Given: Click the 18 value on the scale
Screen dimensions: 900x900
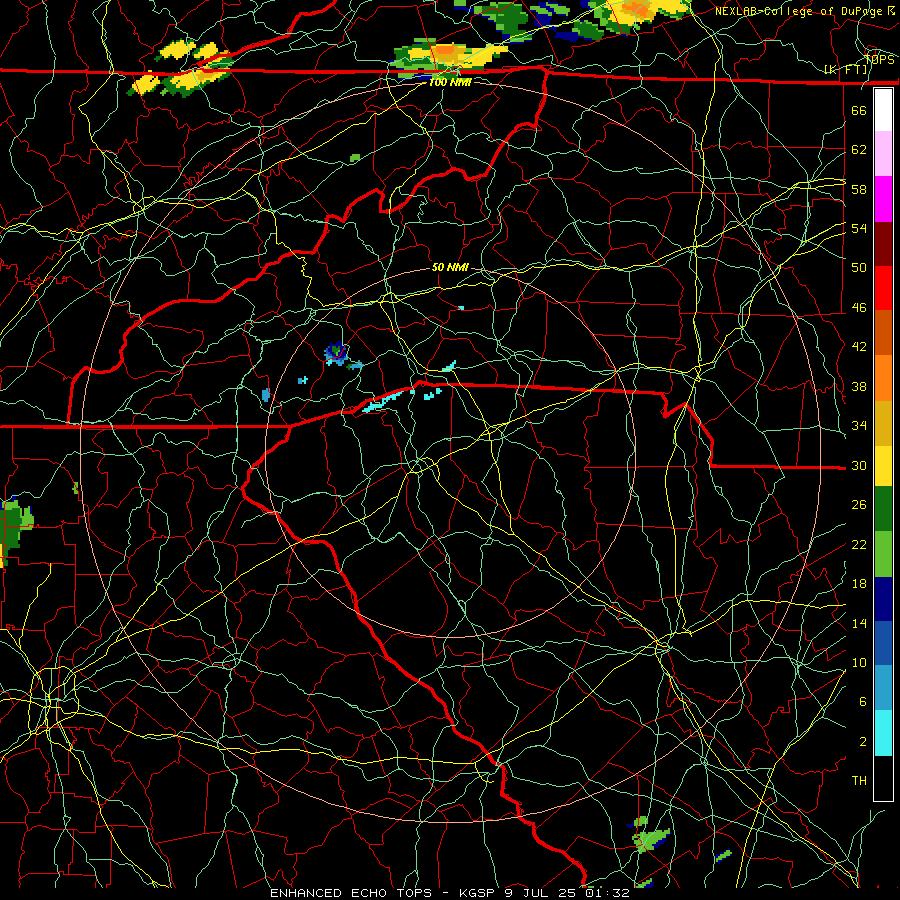Looking at the screenshot, I should [x=859, y=584].
